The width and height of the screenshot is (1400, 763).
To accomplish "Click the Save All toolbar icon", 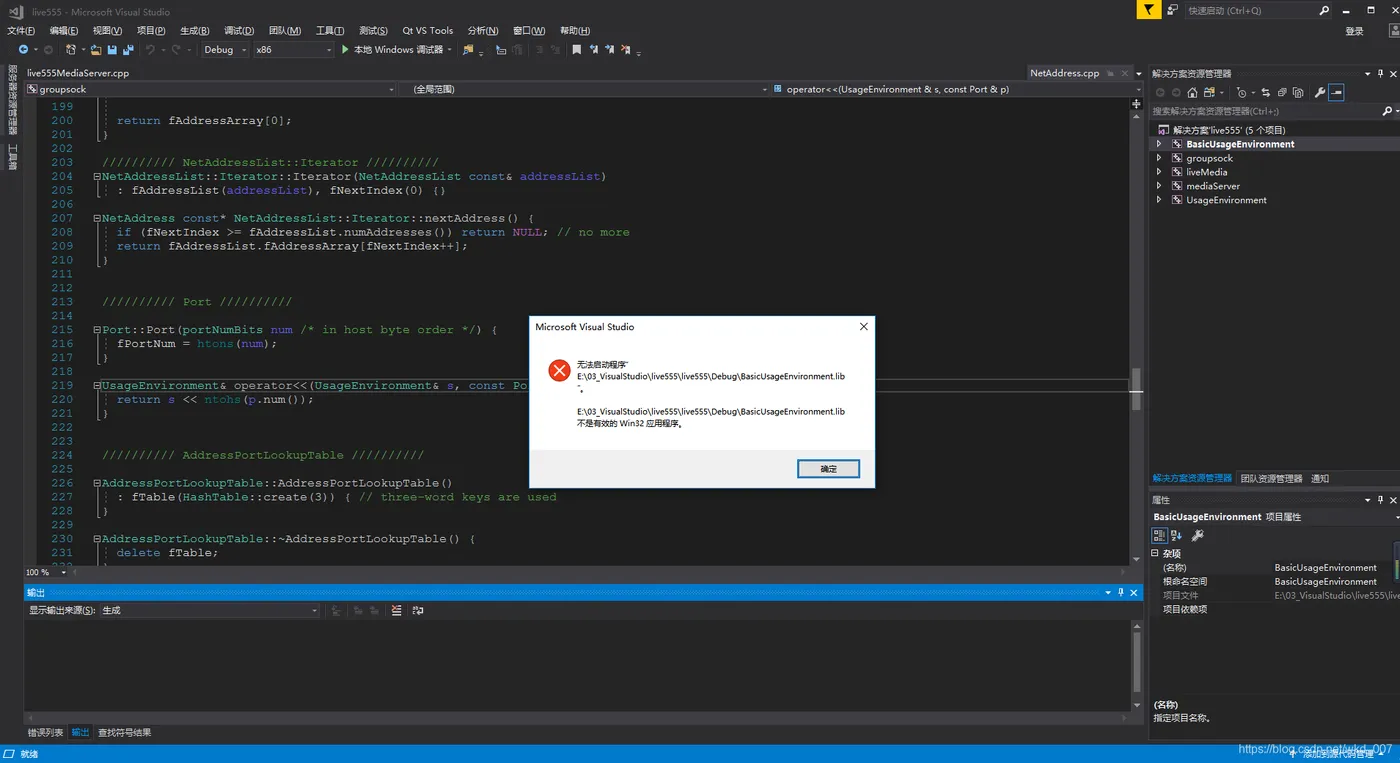I will (x=127, y=50).
